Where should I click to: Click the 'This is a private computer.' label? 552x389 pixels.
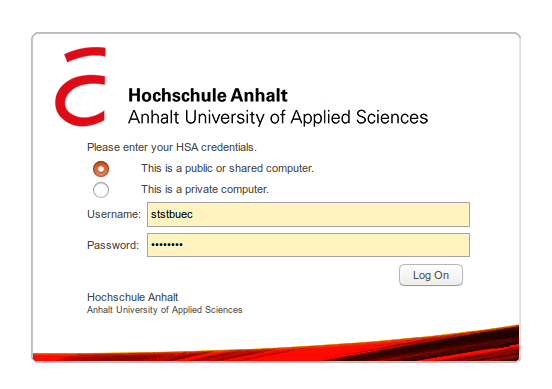(x=205, y=189)
